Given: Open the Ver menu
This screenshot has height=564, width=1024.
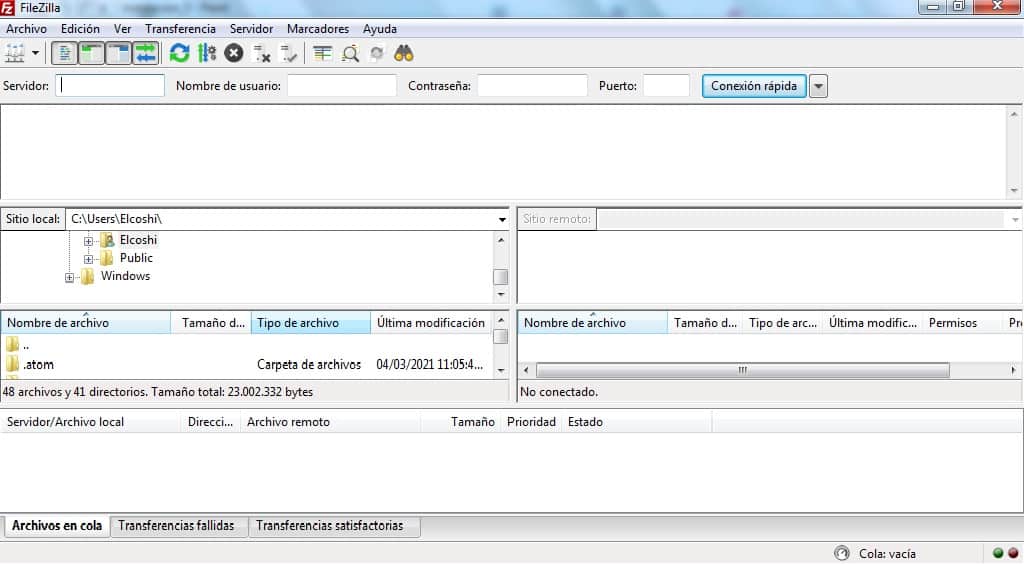Looking at the screenshot, I should tap(122, 29).
